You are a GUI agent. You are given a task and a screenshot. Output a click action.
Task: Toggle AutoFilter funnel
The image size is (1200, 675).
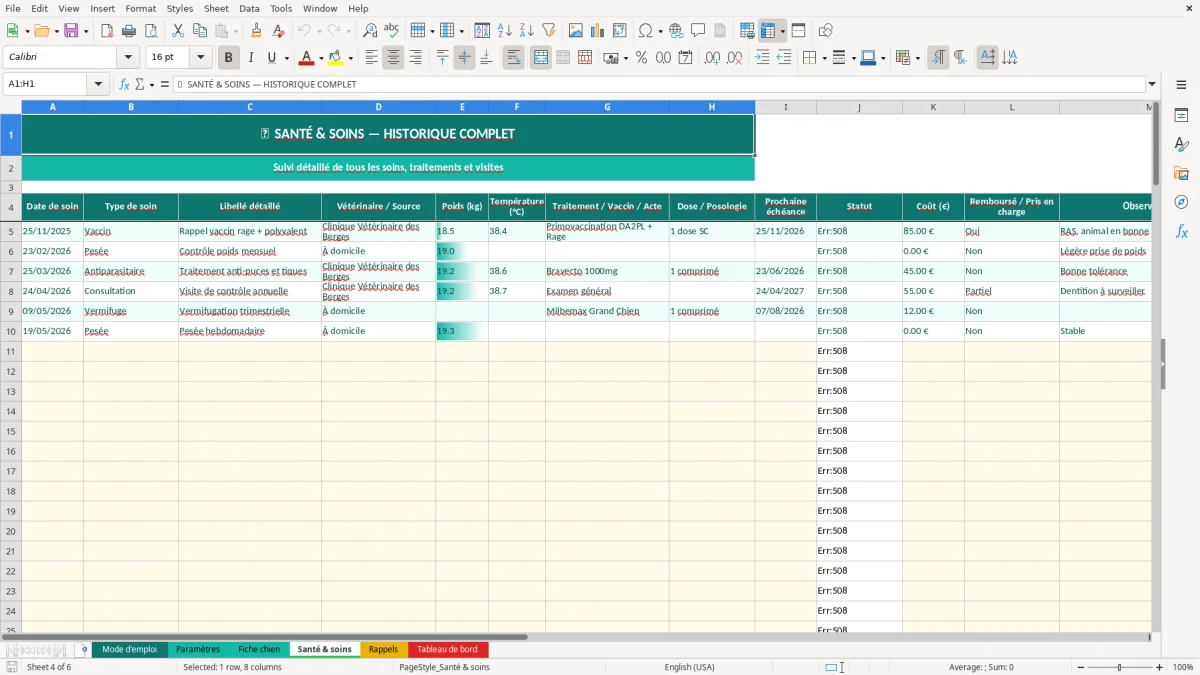click(x=548, y=31)
